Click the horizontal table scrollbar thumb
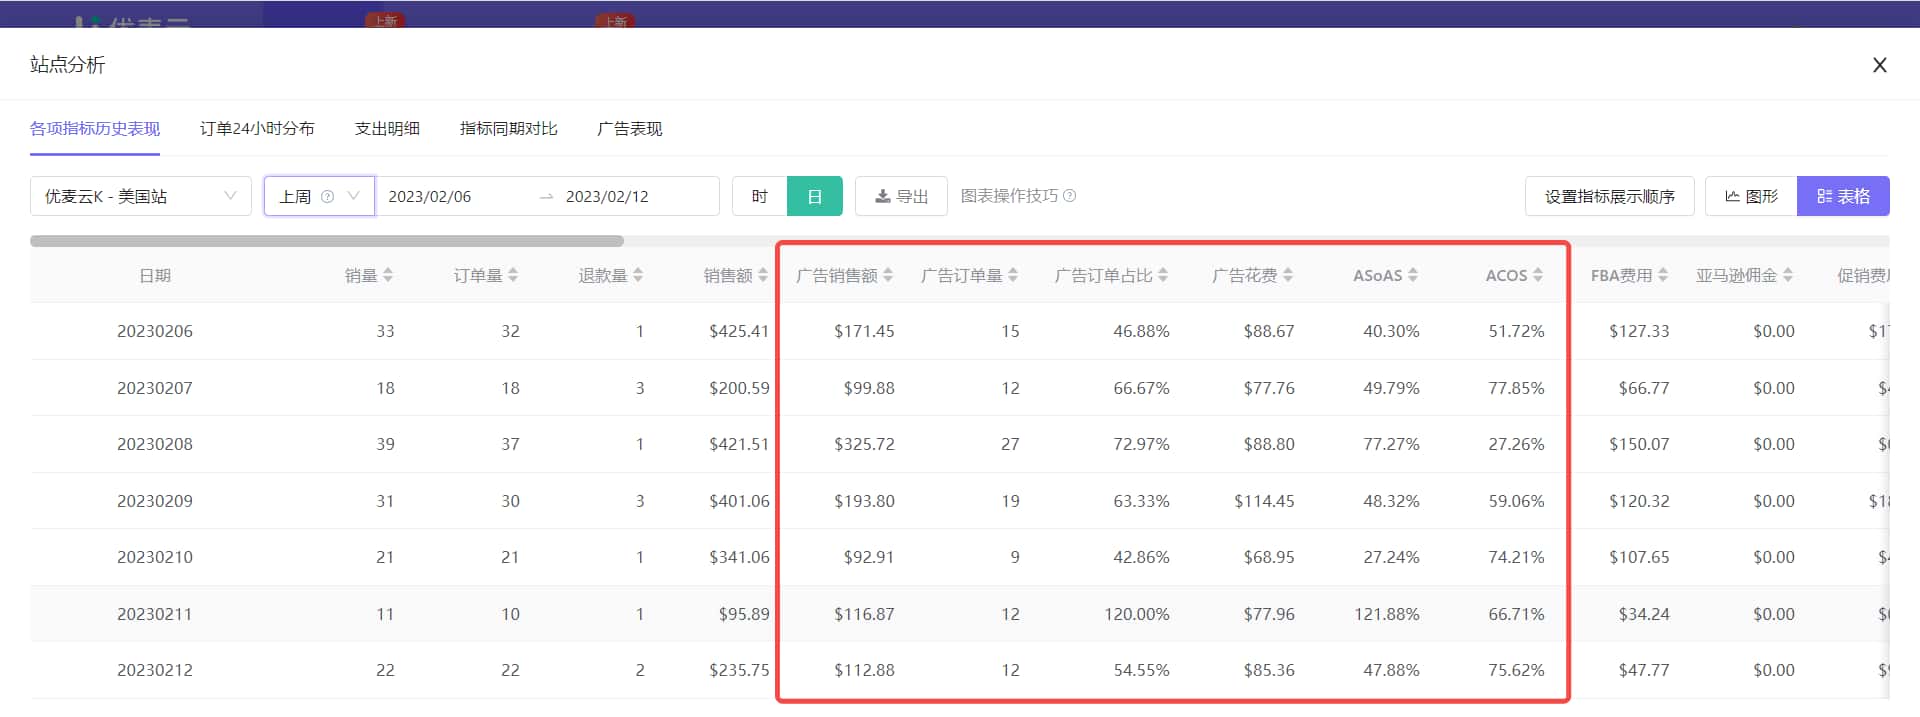 (x=327, y=241)
